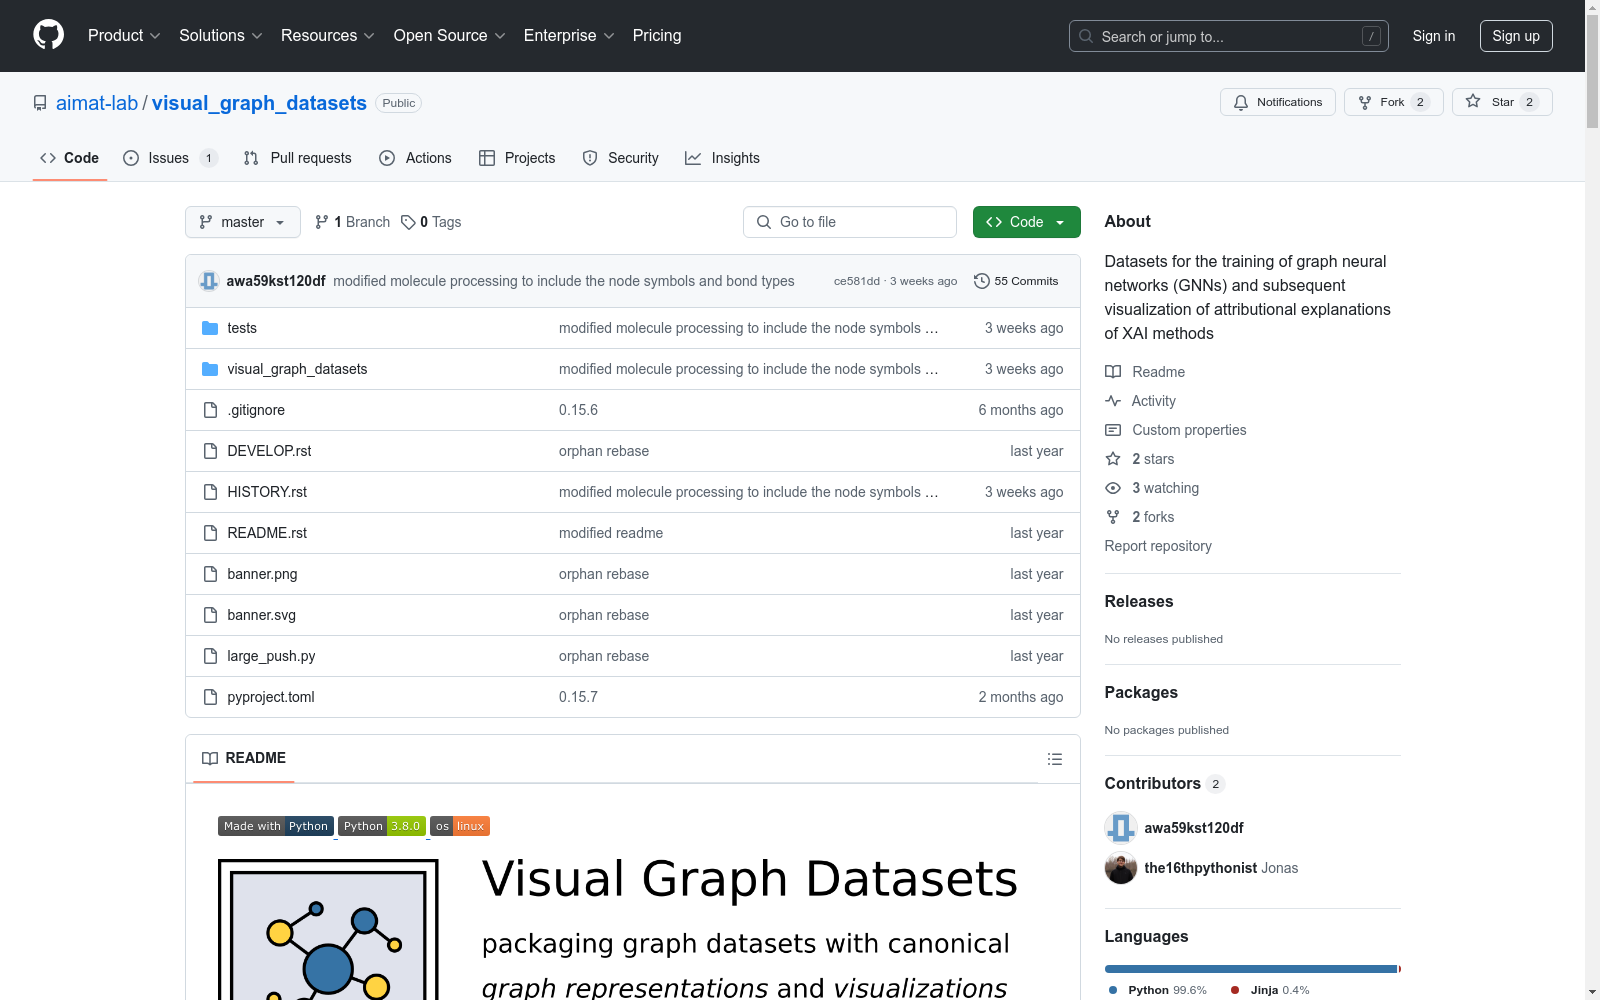The width and height of the screenshot is (1600, 1000).
Task: Click the .gitignore file icon
Action: [x=210, y=410]
